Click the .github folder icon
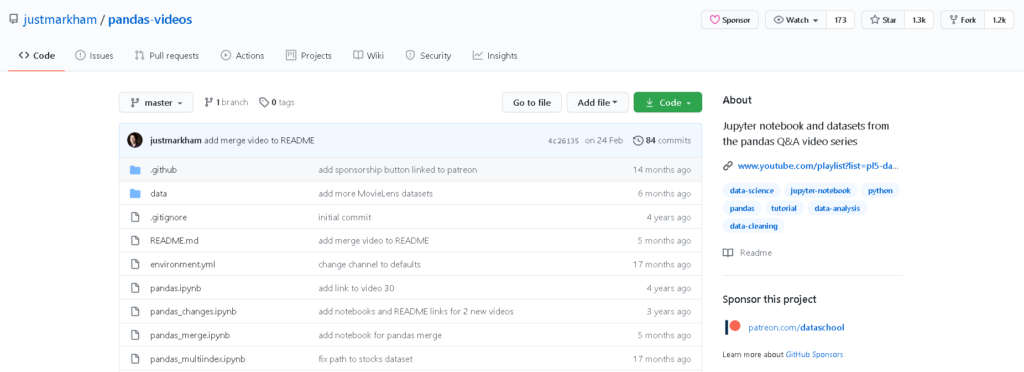 click(x=135, y=170)
